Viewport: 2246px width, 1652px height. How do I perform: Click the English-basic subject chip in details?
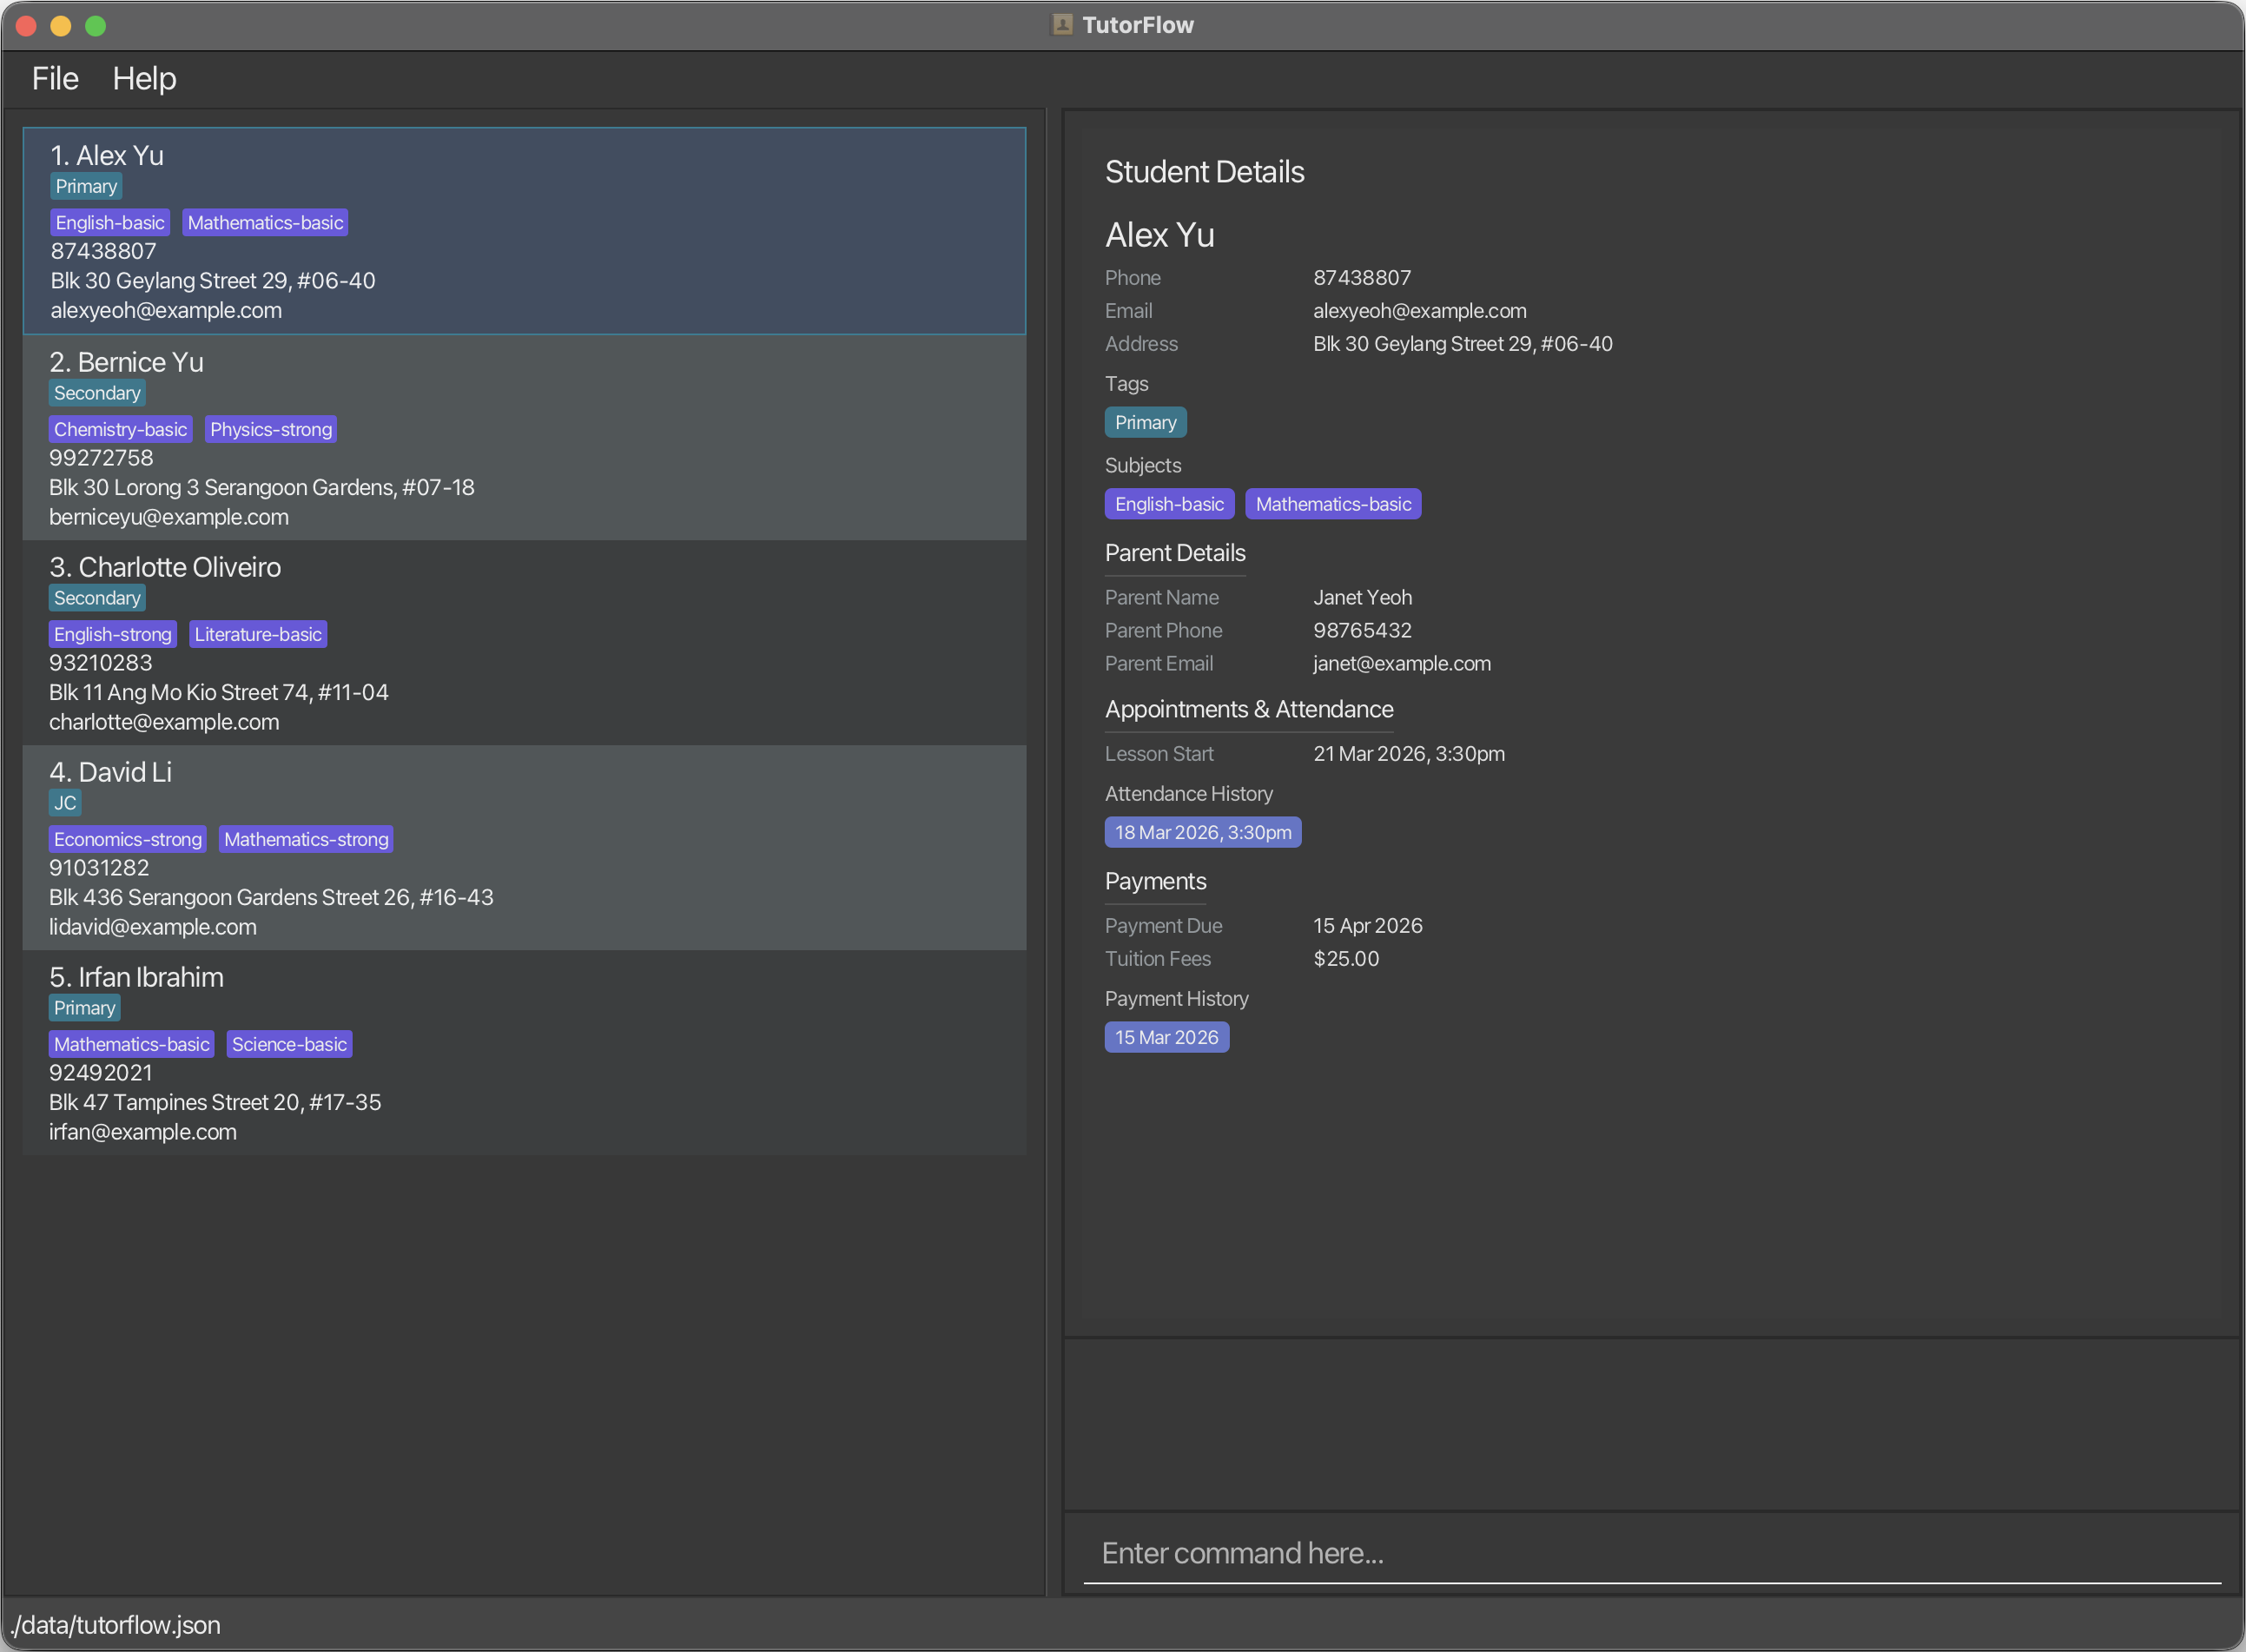1169,504
